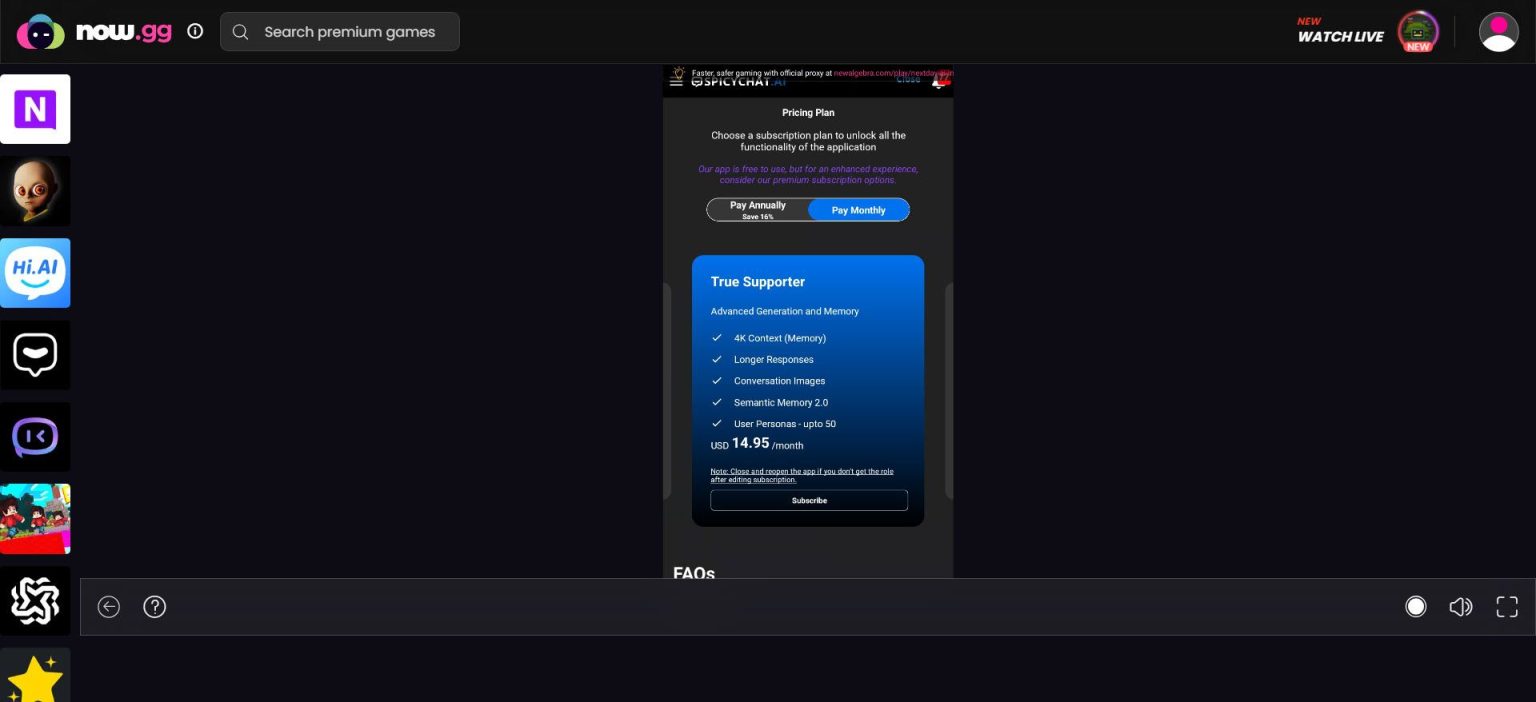The width and height of the screenshot is (1536, 702).
Task: Select the Pay Monthly option
Action: click(858, 210)
